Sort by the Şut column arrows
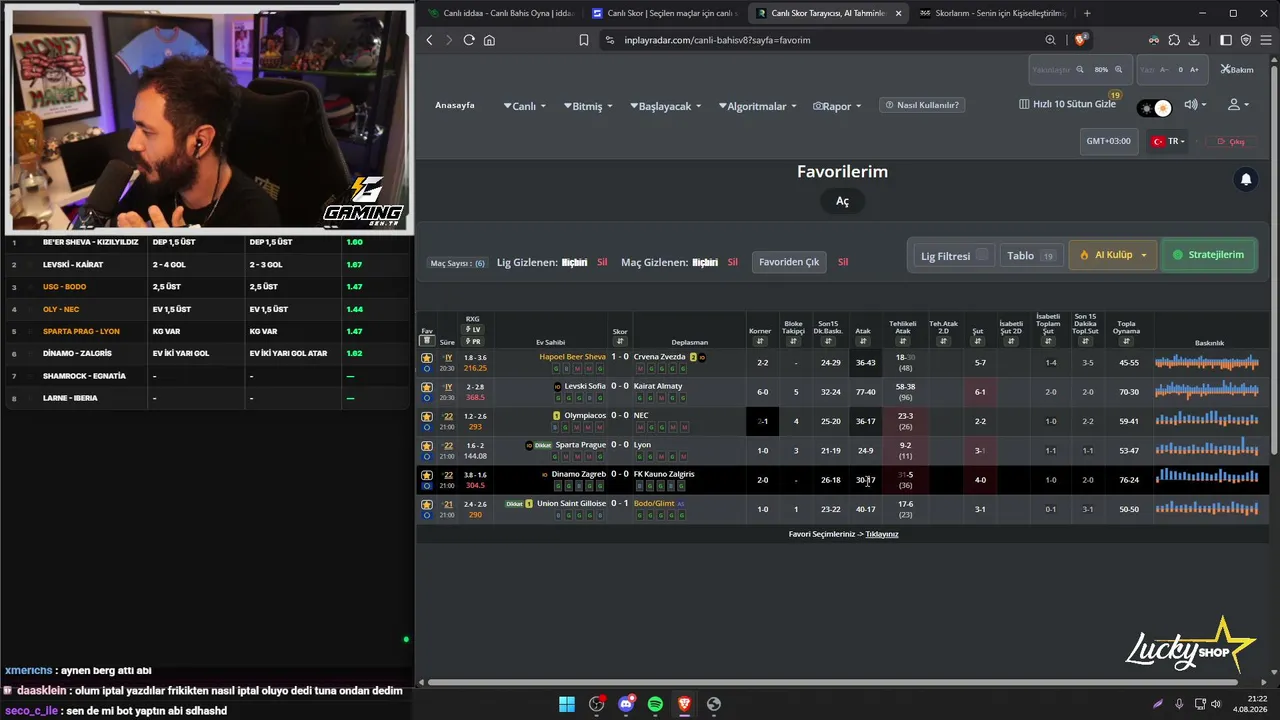 (978, 341)
